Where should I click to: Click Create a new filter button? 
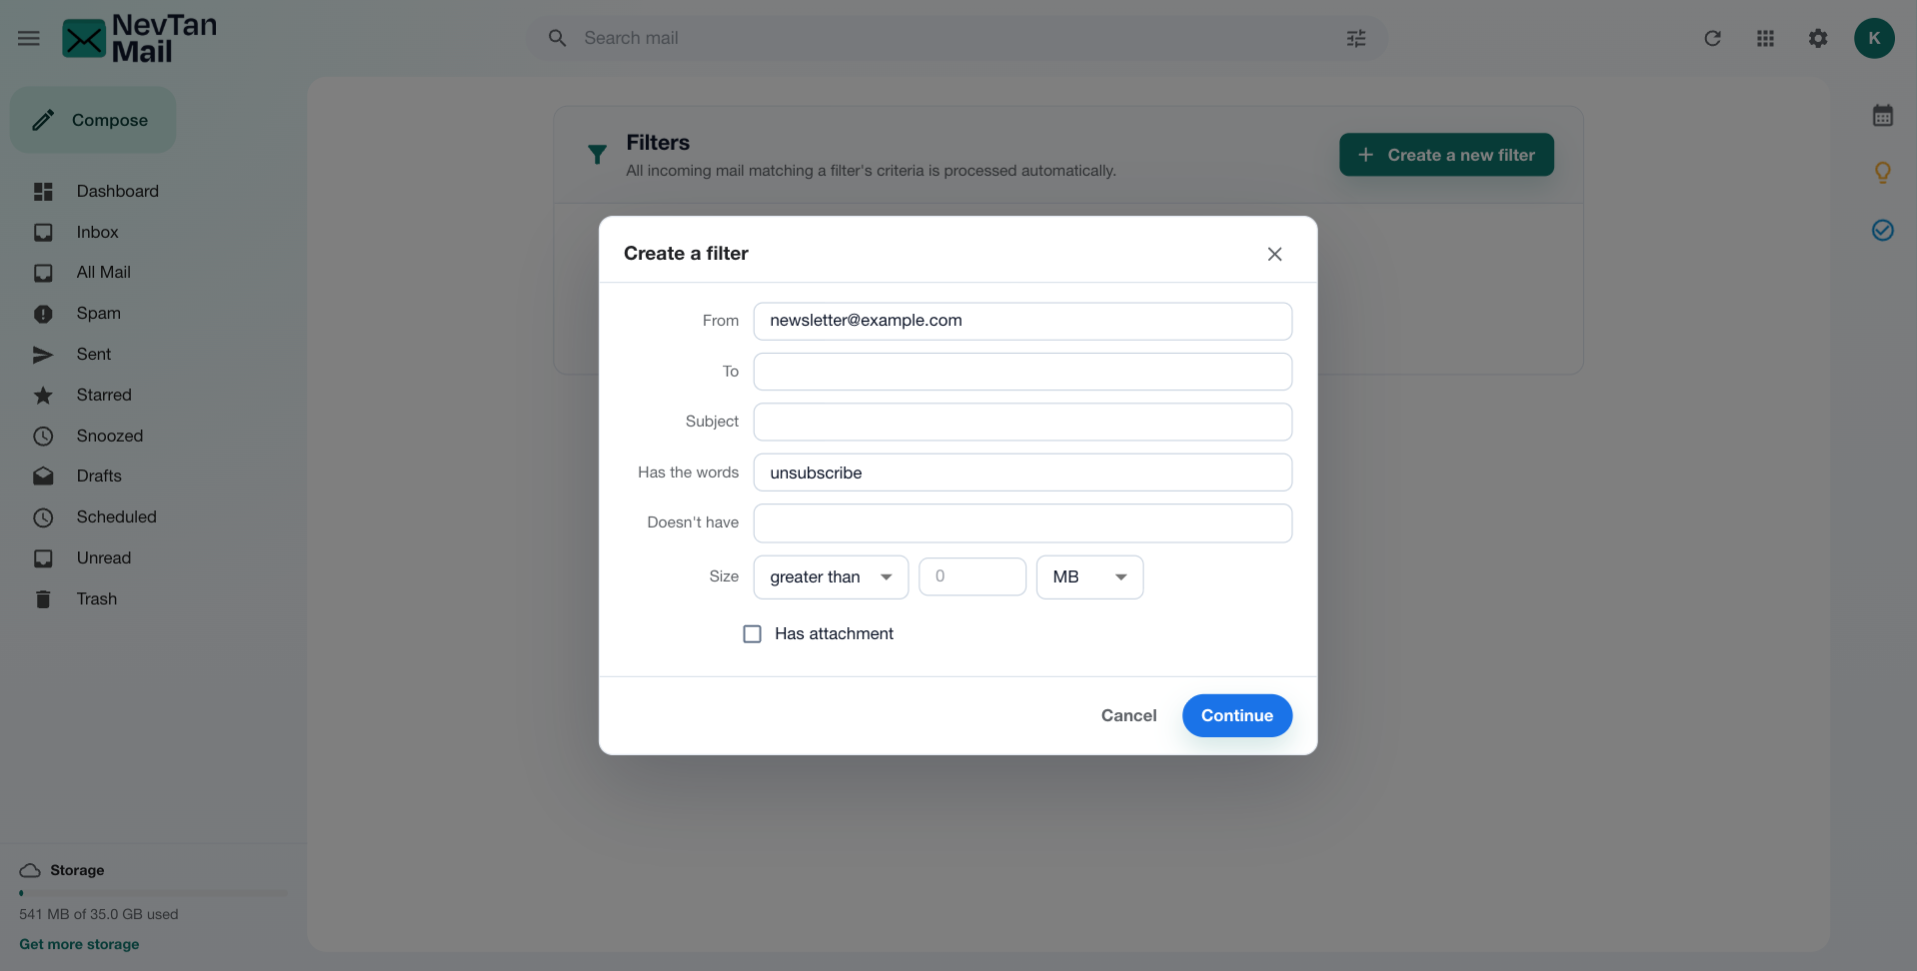(x=1446, y=155)
